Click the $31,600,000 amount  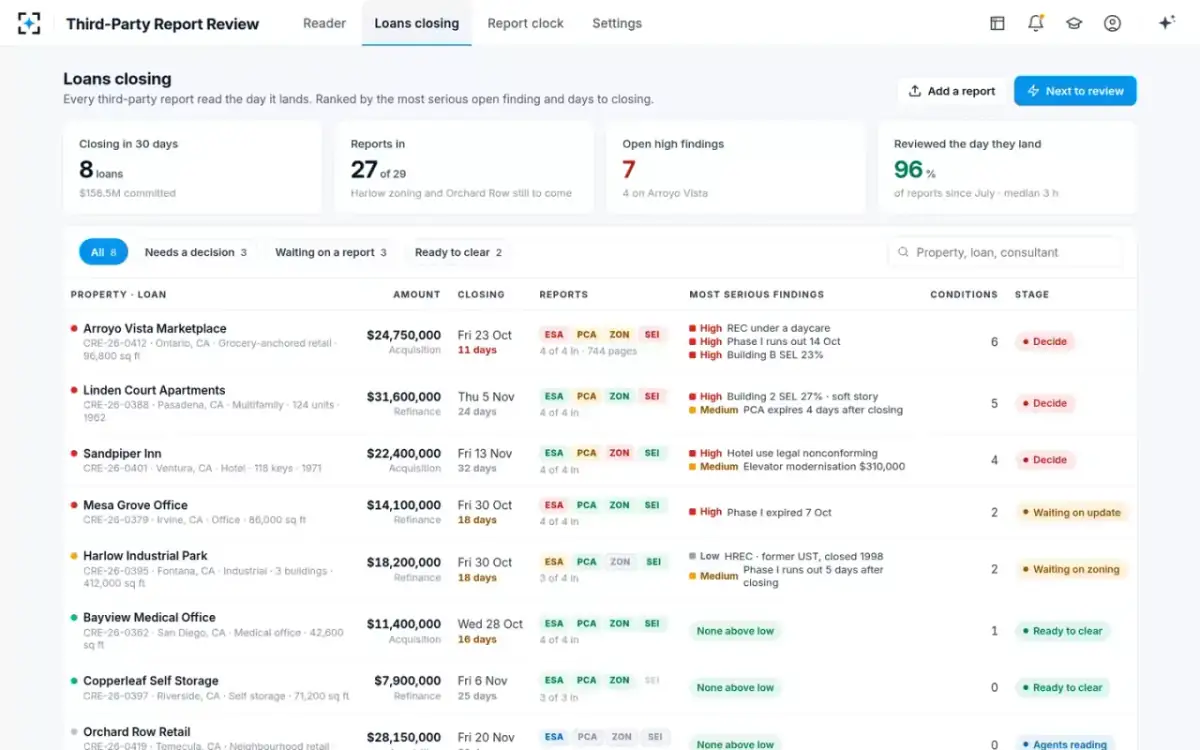pyautogui.click(x=404, y=397)
